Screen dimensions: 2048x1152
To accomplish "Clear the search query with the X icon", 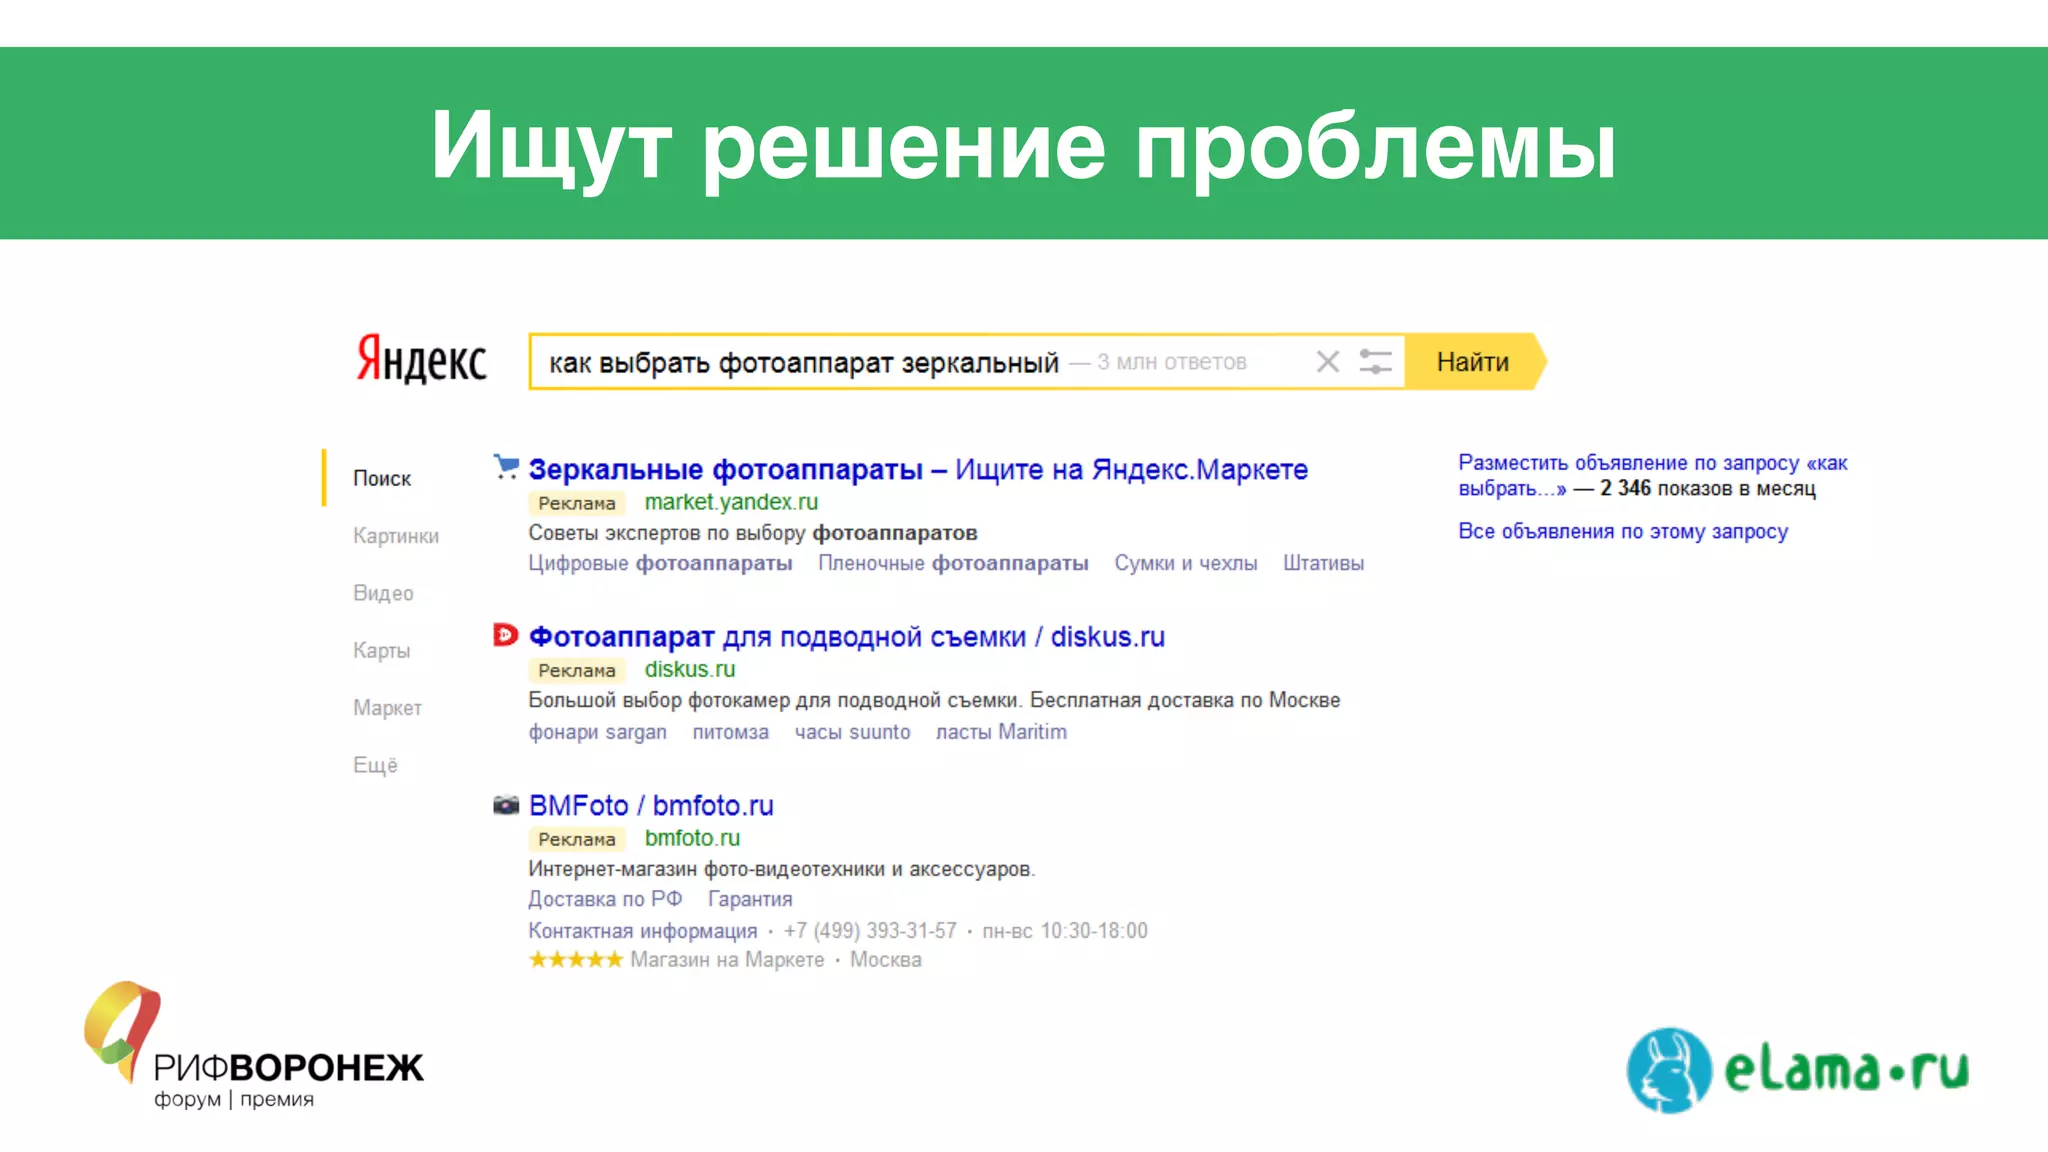I will (1328, 362).
